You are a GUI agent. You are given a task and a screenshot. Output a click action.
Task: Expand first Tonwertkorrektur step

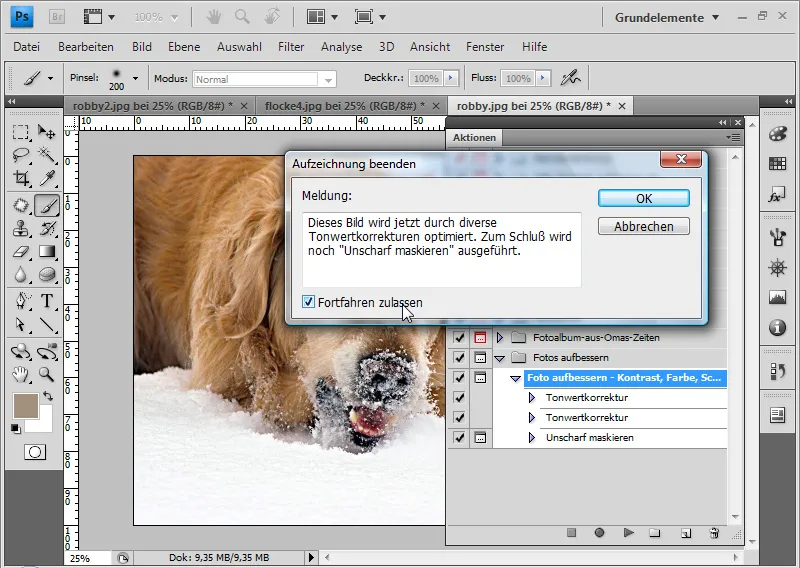(532, 398)
